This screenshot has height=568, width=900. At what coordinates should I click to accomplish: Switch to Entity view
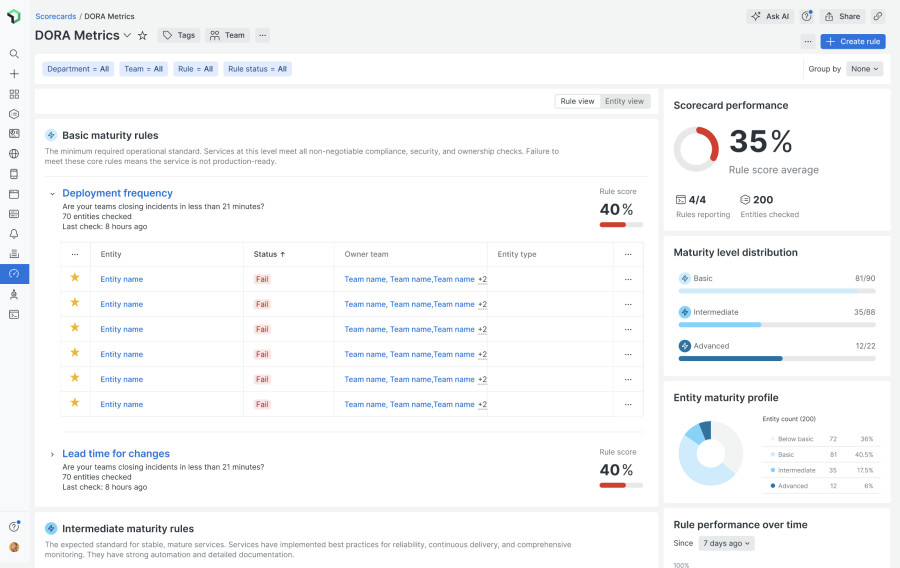(624, 101)
